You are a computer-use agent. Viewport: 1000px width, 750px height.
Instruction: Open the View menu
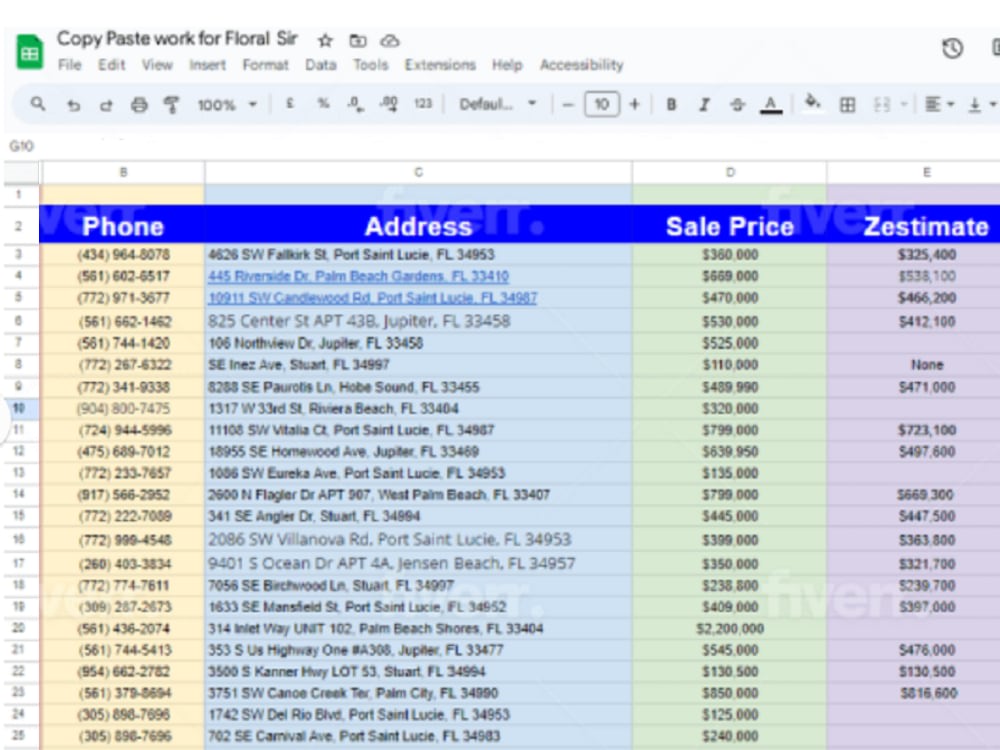[157, 65]
